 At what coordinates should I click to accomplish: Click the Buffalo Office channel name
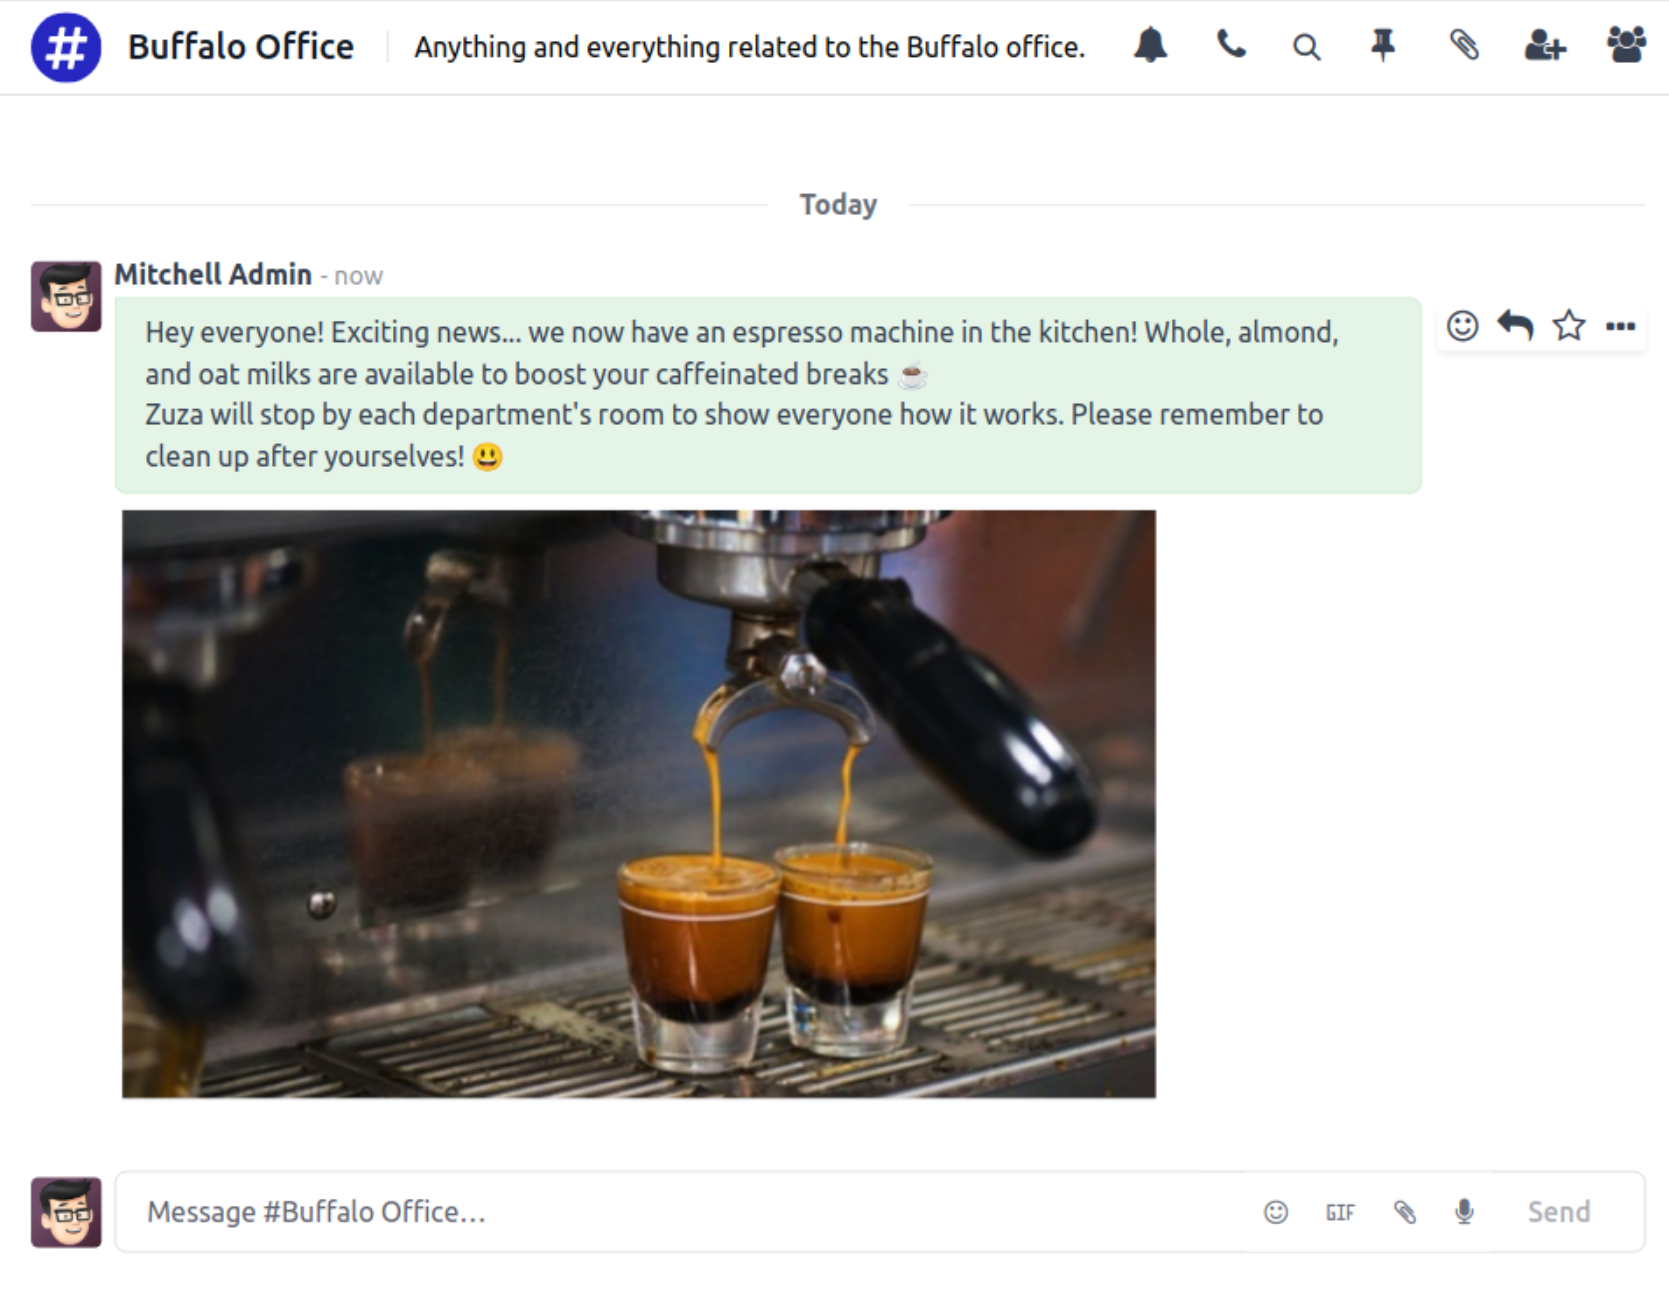pyautogui.click(x=240, y=47)
